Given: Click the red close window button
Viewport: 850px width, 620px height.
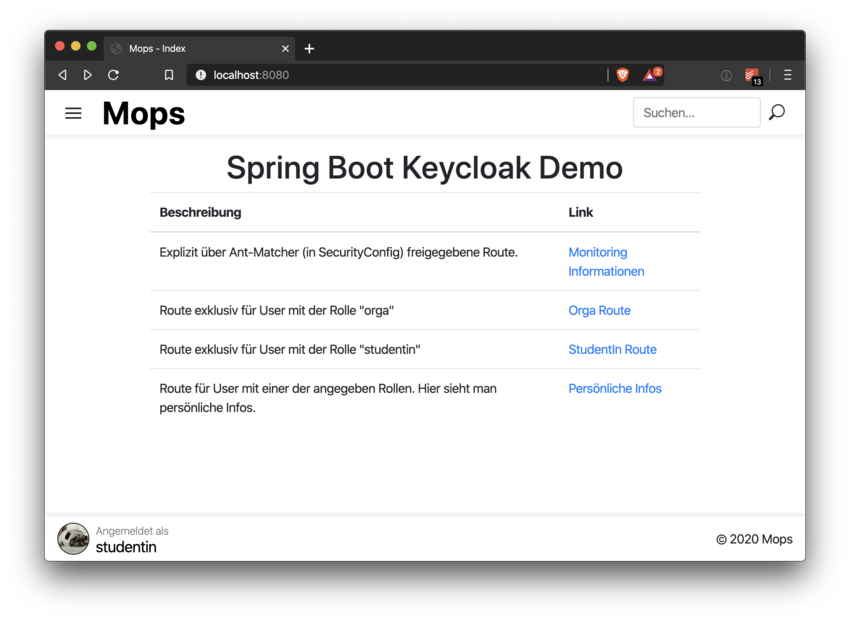Looking at the screenshot, I should (60, 47).
